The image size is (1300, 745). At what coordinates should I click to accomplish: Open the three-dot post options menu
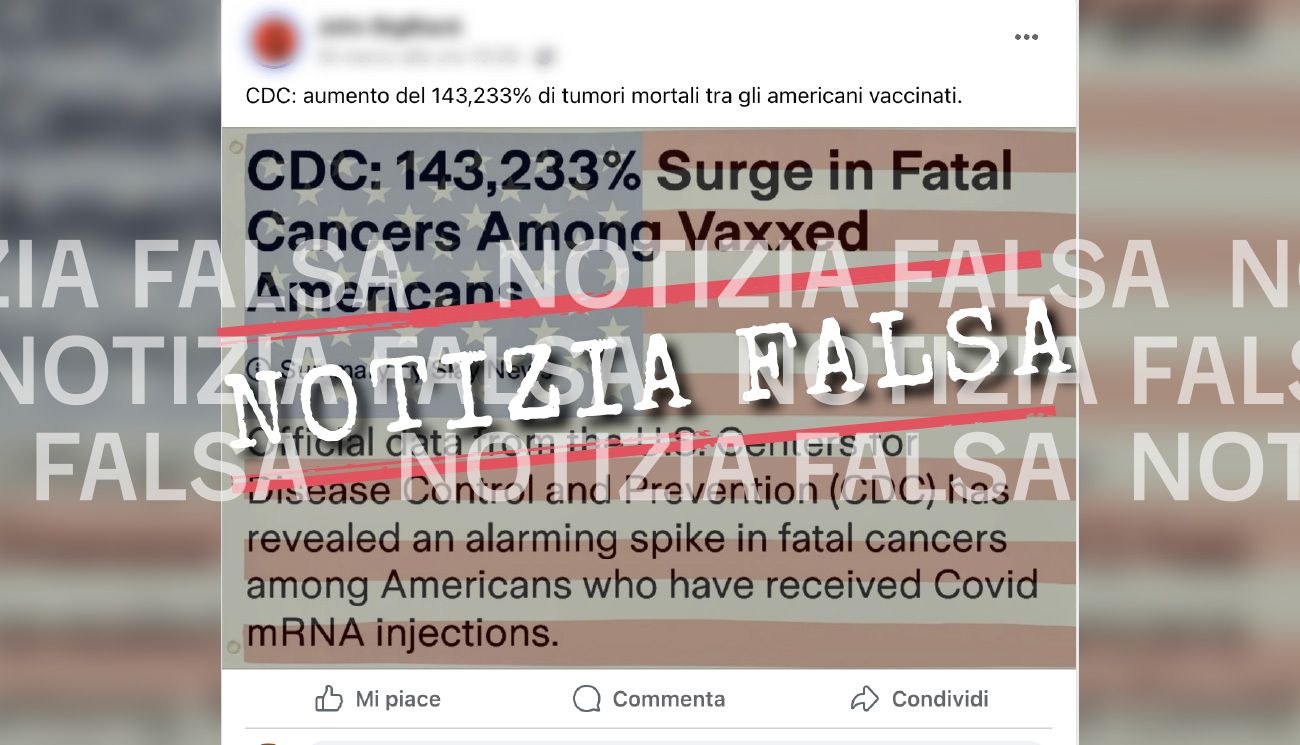(1026, 37)
